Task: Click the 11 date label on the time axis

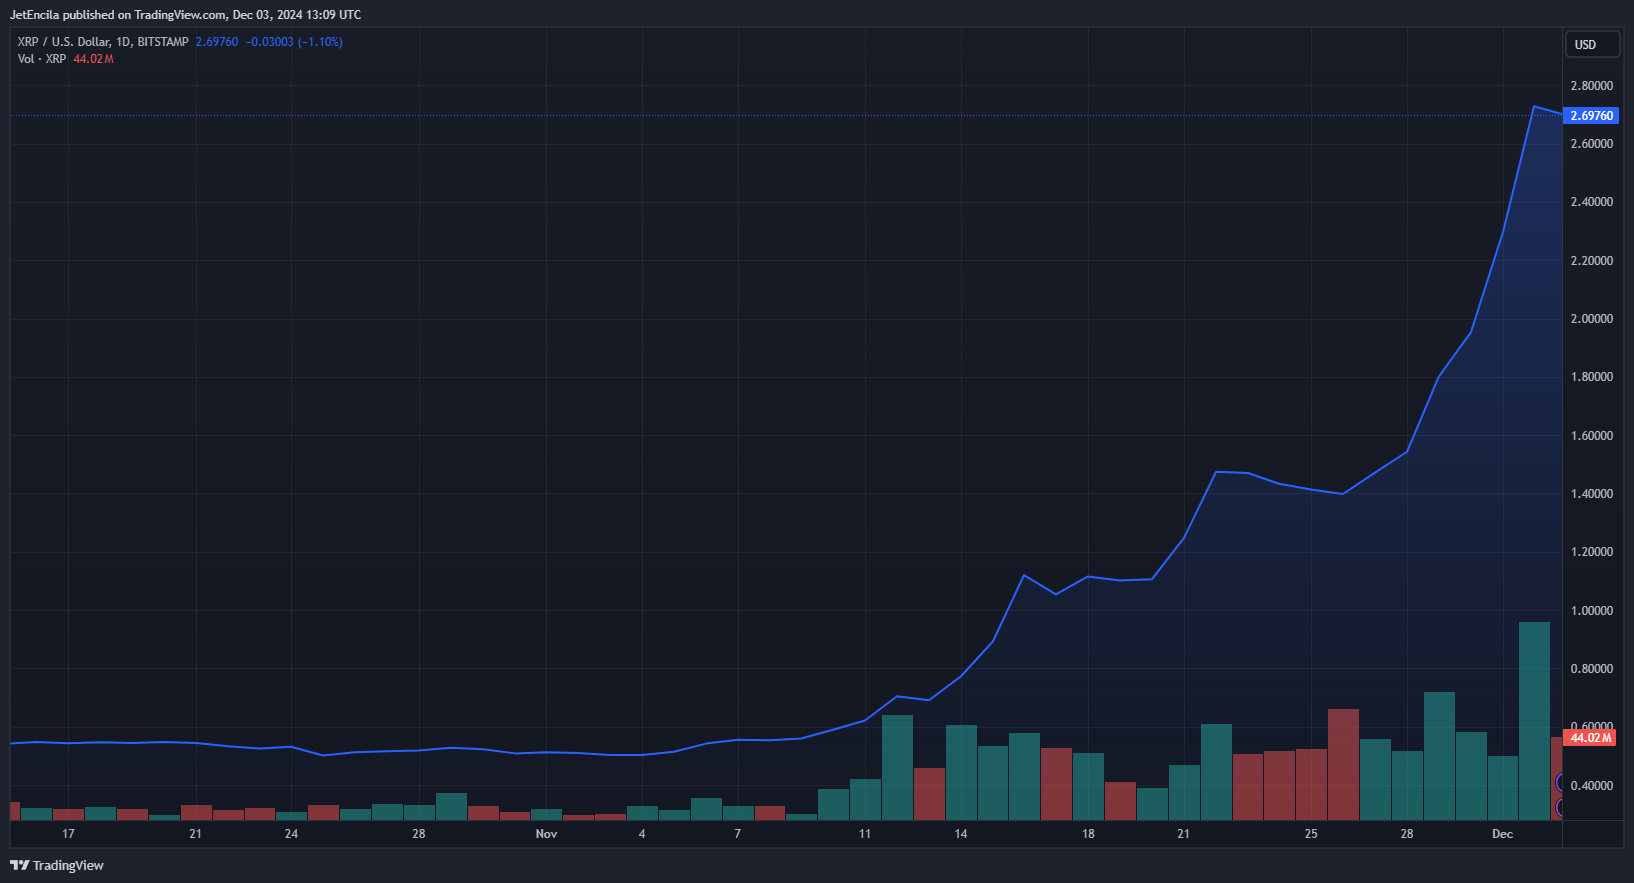Action: [865, 834]
